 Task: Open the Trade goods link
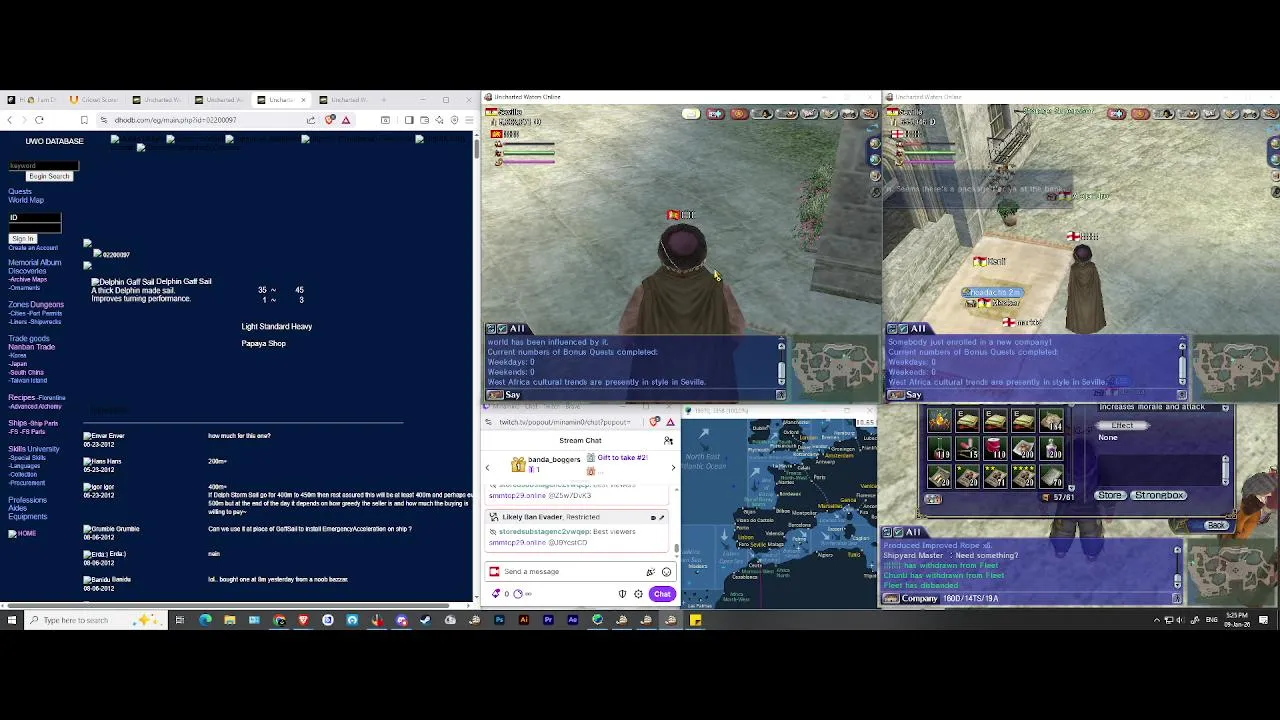point(29,338)
